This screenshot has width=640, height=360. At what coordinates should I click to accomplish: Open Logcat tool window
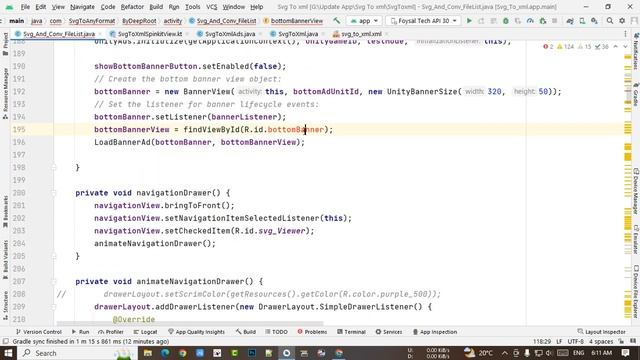point(145,332)
